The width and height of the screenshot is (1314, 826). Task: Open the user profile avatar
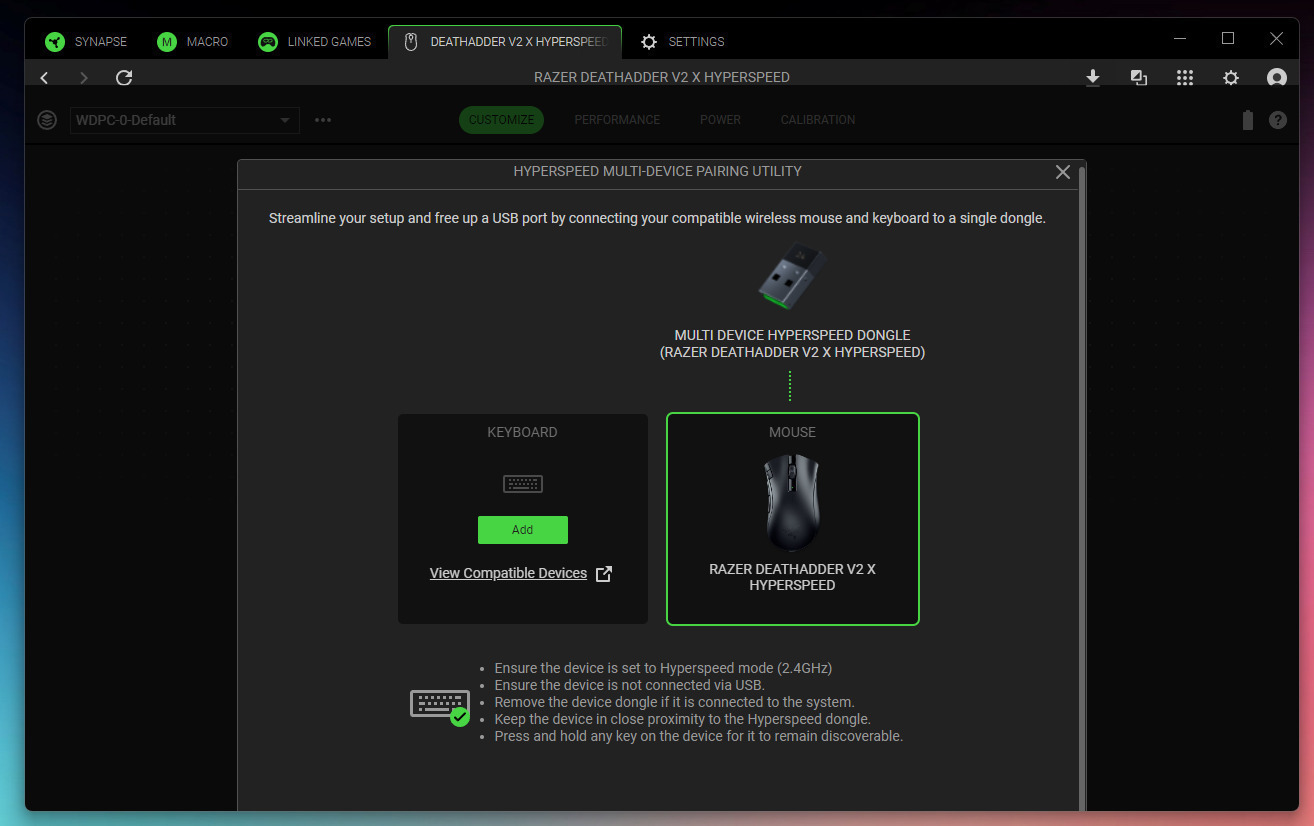pos(1276,78)
